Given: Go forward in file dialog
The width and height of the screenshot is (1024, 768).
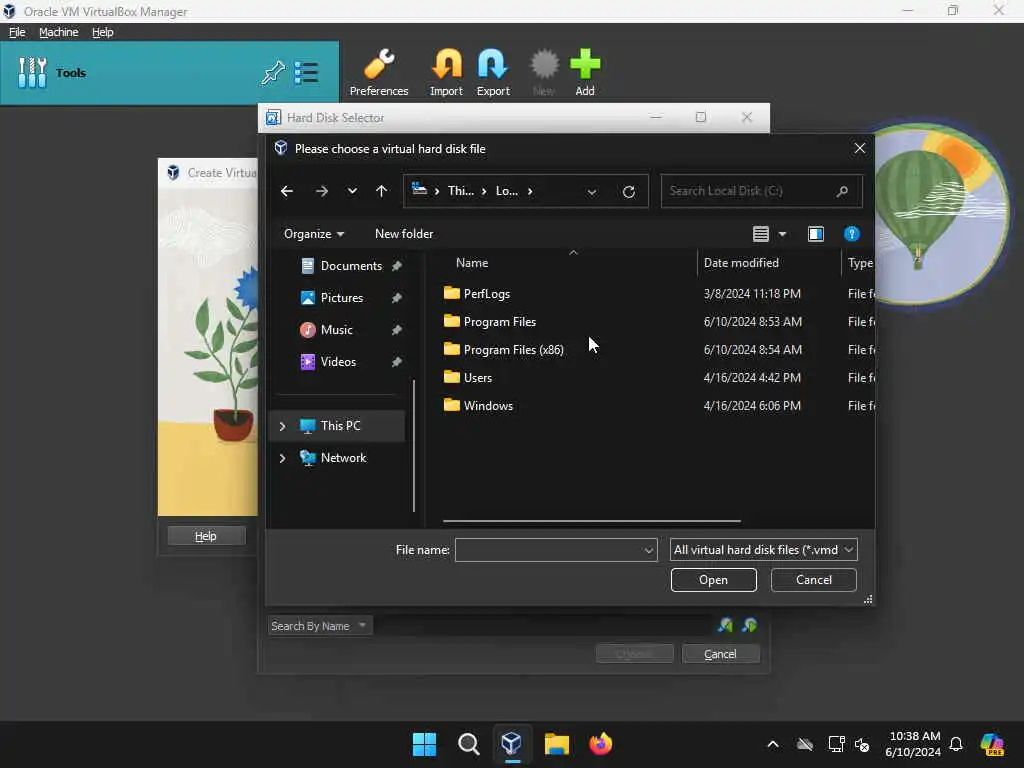Looking at the screenshot, I should click(321, 191).
